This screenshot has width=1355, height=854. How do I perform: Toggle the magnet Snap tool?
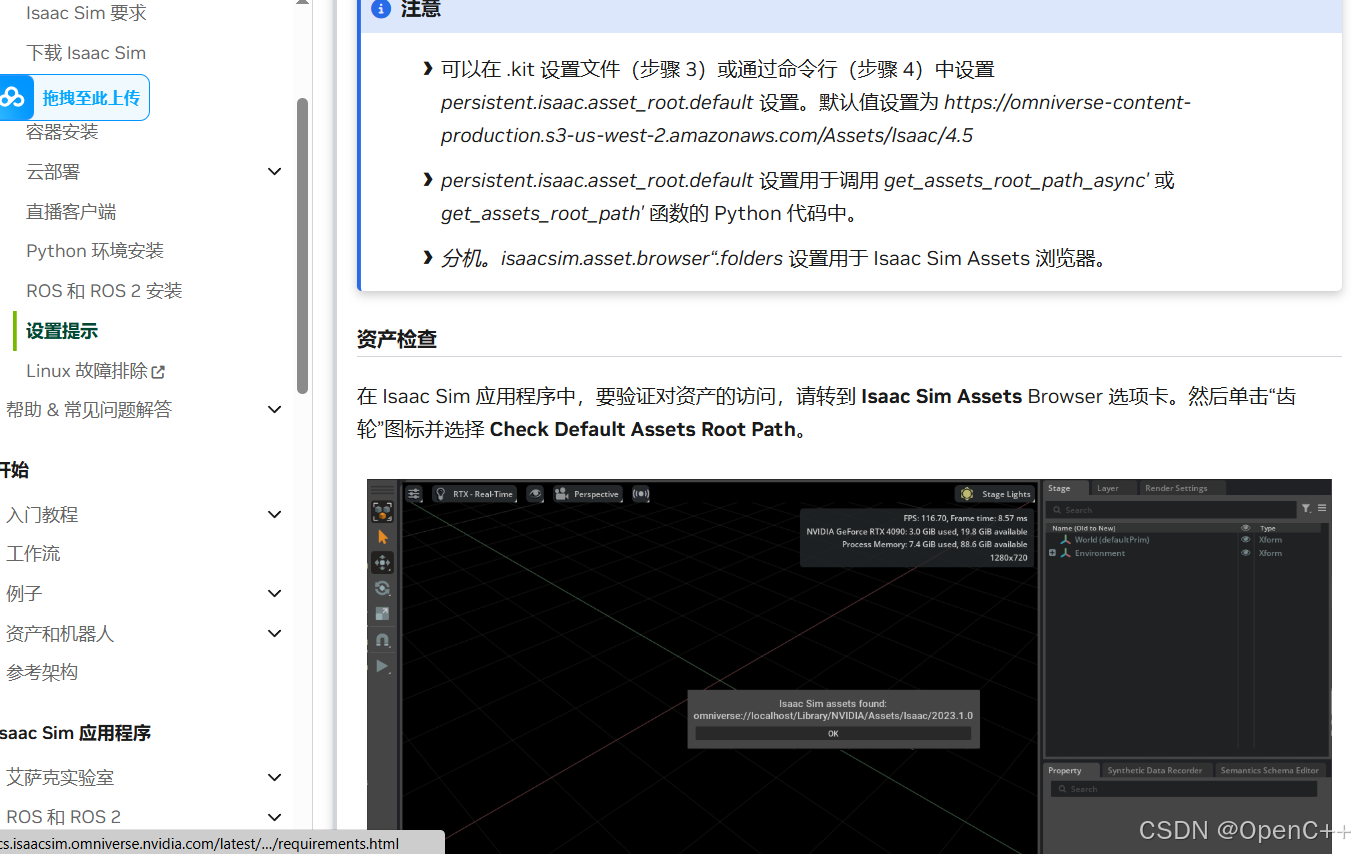pos(382,640)
